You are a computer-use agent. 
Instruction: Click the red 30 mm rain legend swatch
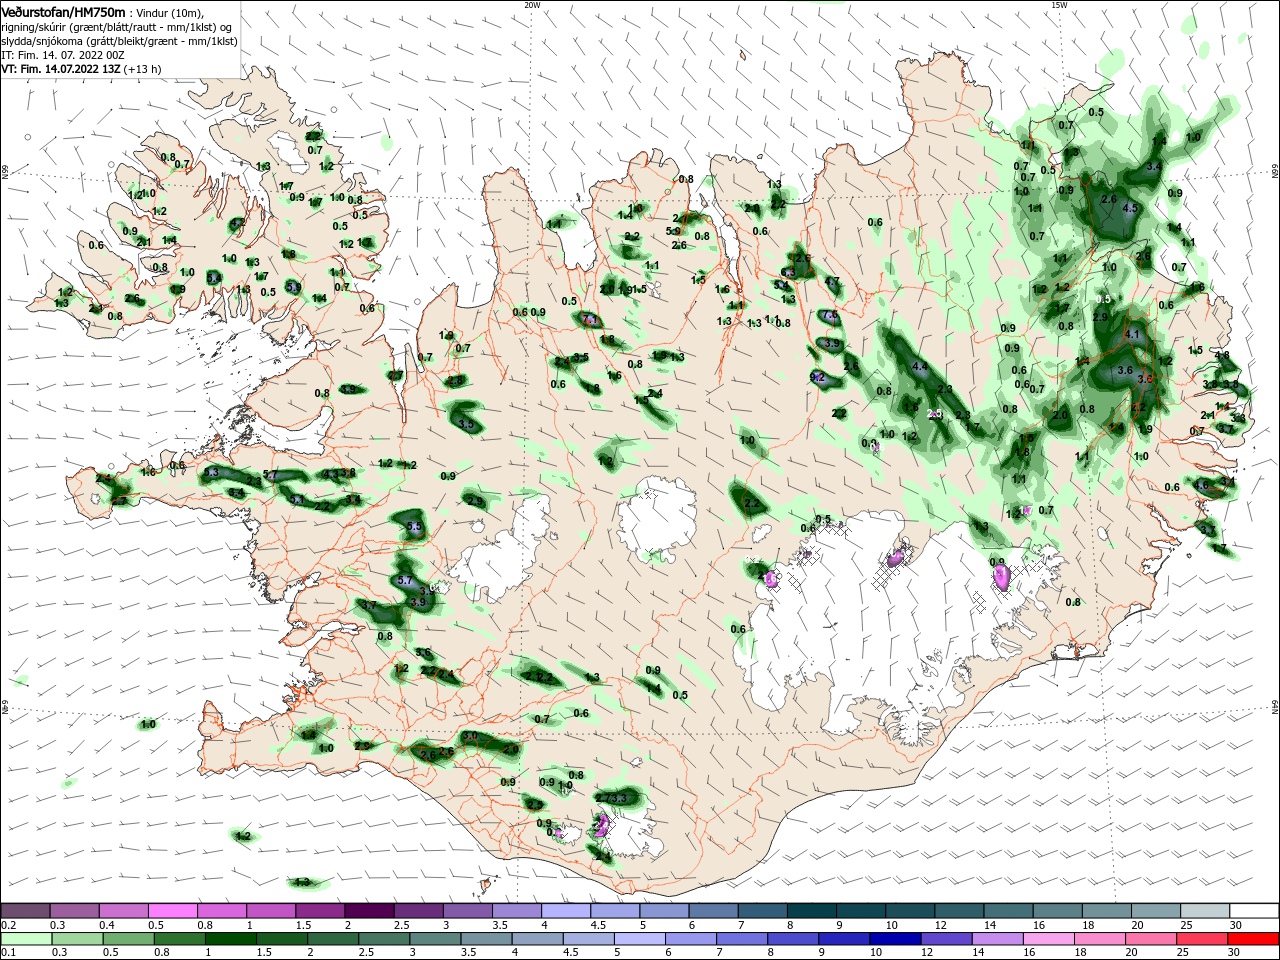[1255, 939]
